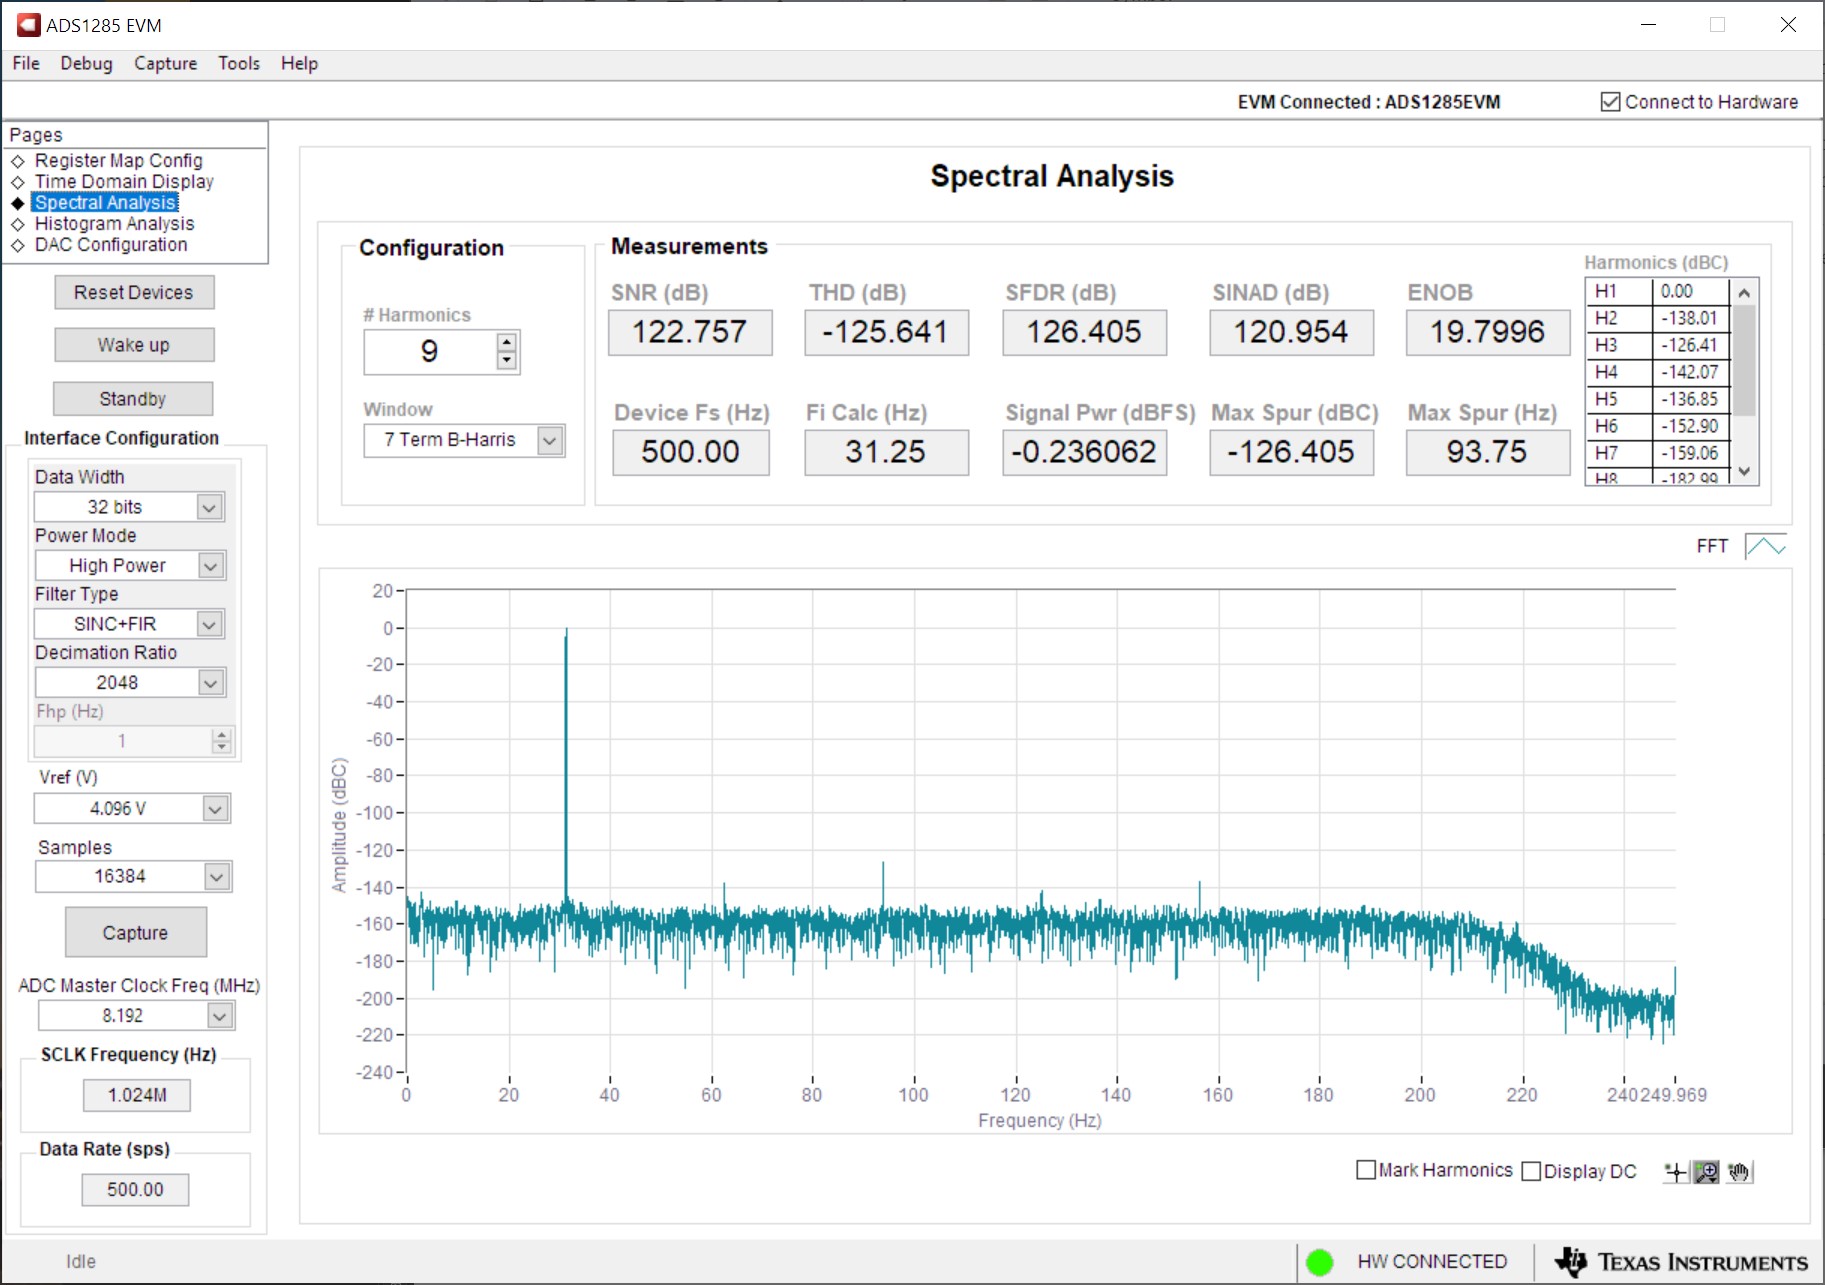Click the # Harmonics value field

click(430, 352)
